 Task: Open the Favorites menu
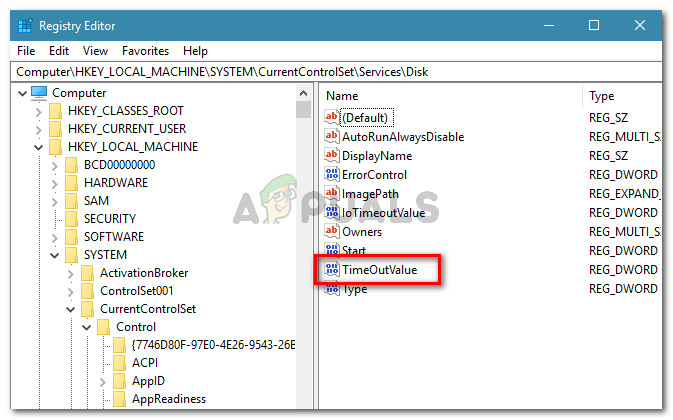click(146, 51)
